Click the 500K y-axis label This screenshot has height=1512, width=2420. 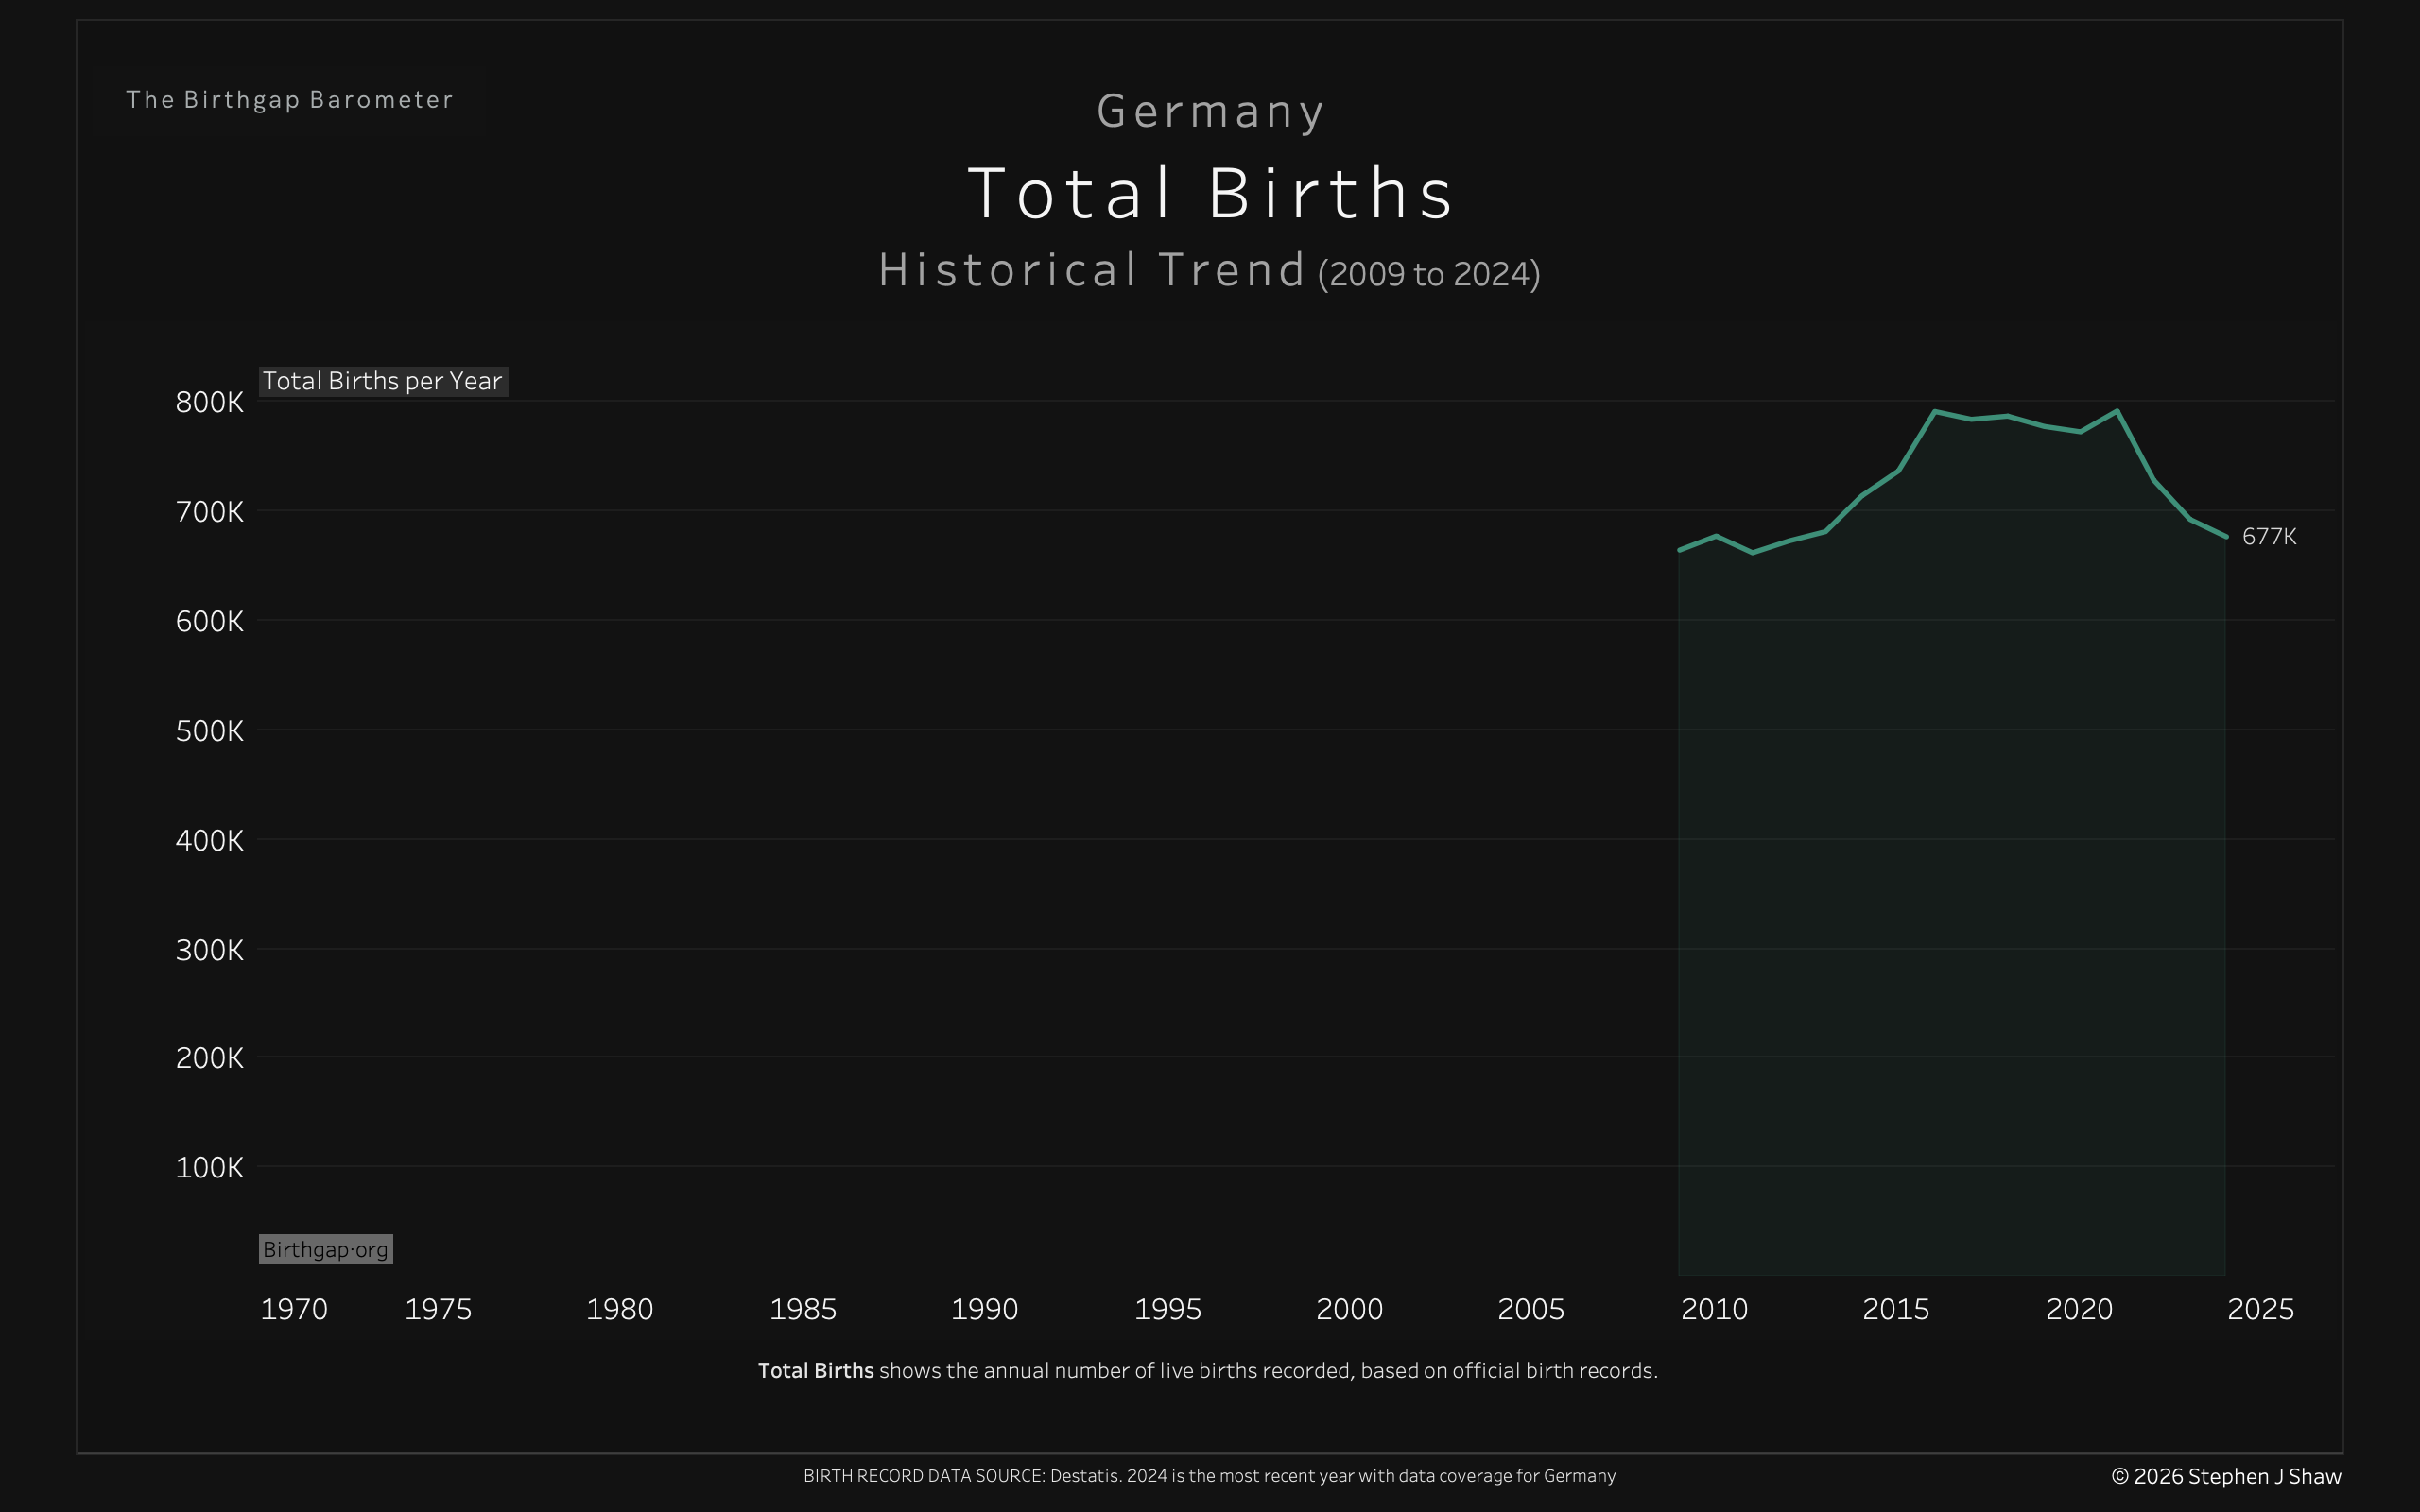pyautogui.click(x=209, y=731)
